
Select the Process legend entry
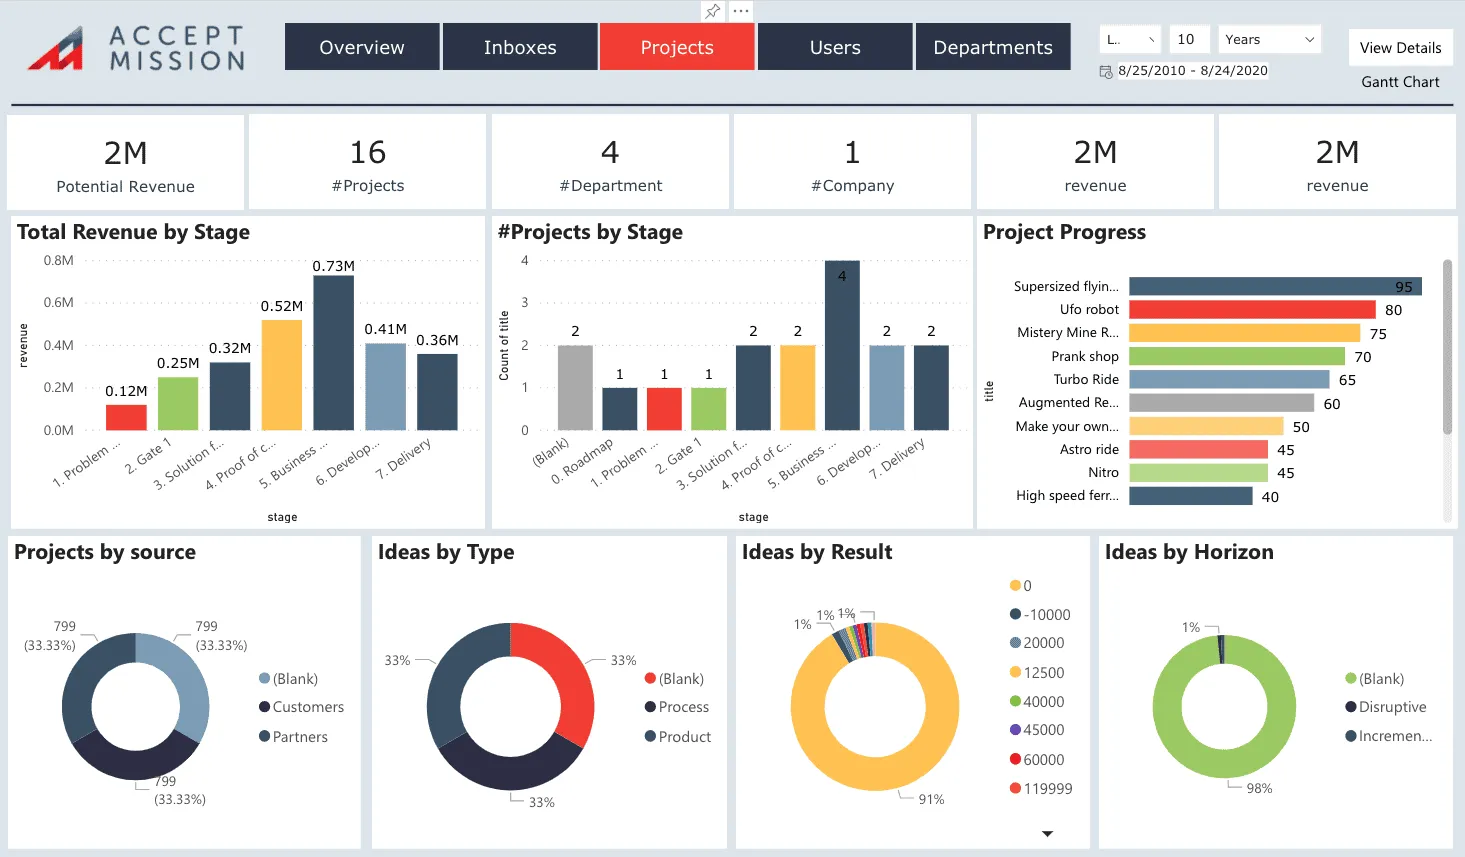(x=677, y=707)
